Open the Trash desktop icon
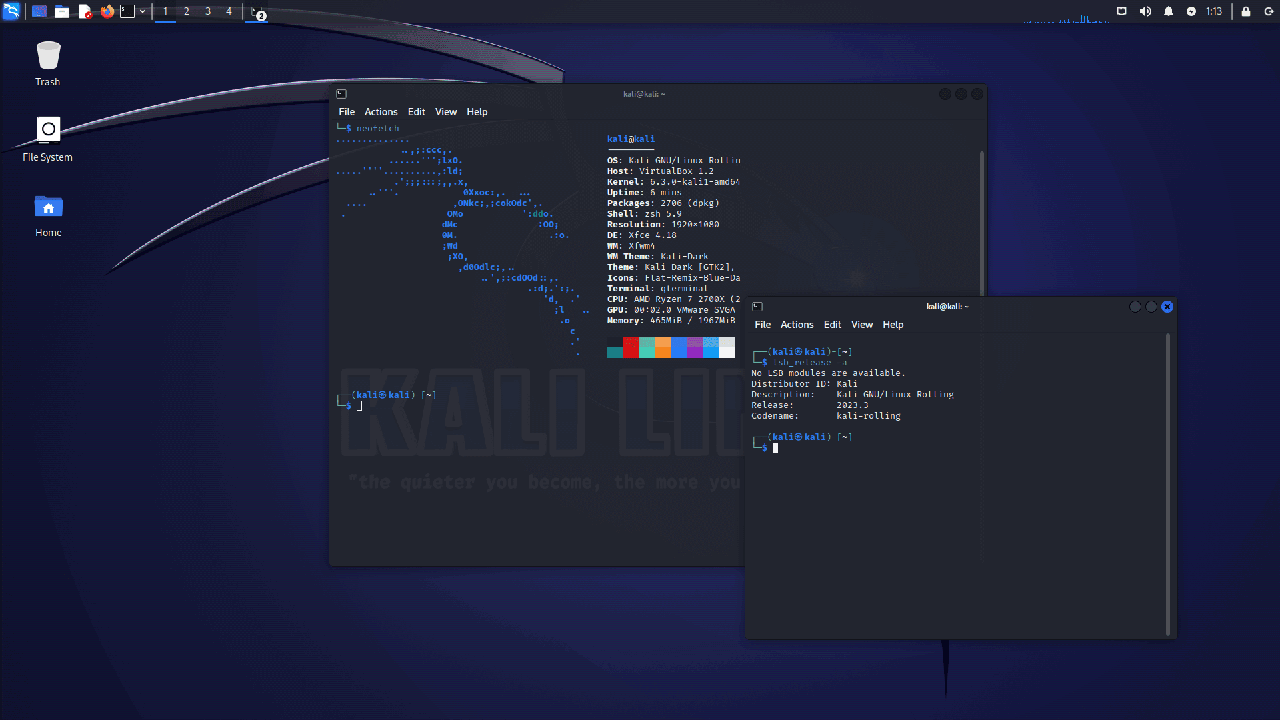This screenshot has width=1280, height=720. pyautogui.click(x=48, y=56)
